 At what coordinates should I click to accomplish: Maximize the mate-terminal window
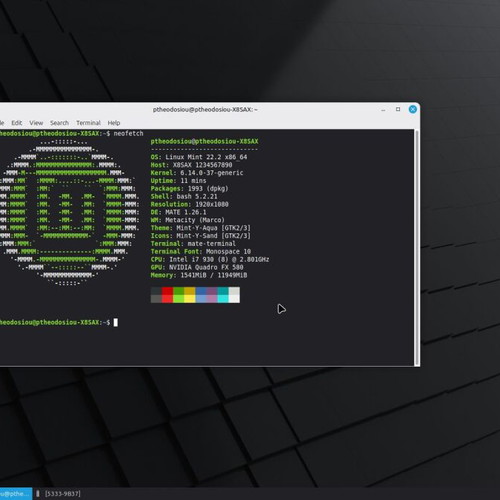[398, 109]
